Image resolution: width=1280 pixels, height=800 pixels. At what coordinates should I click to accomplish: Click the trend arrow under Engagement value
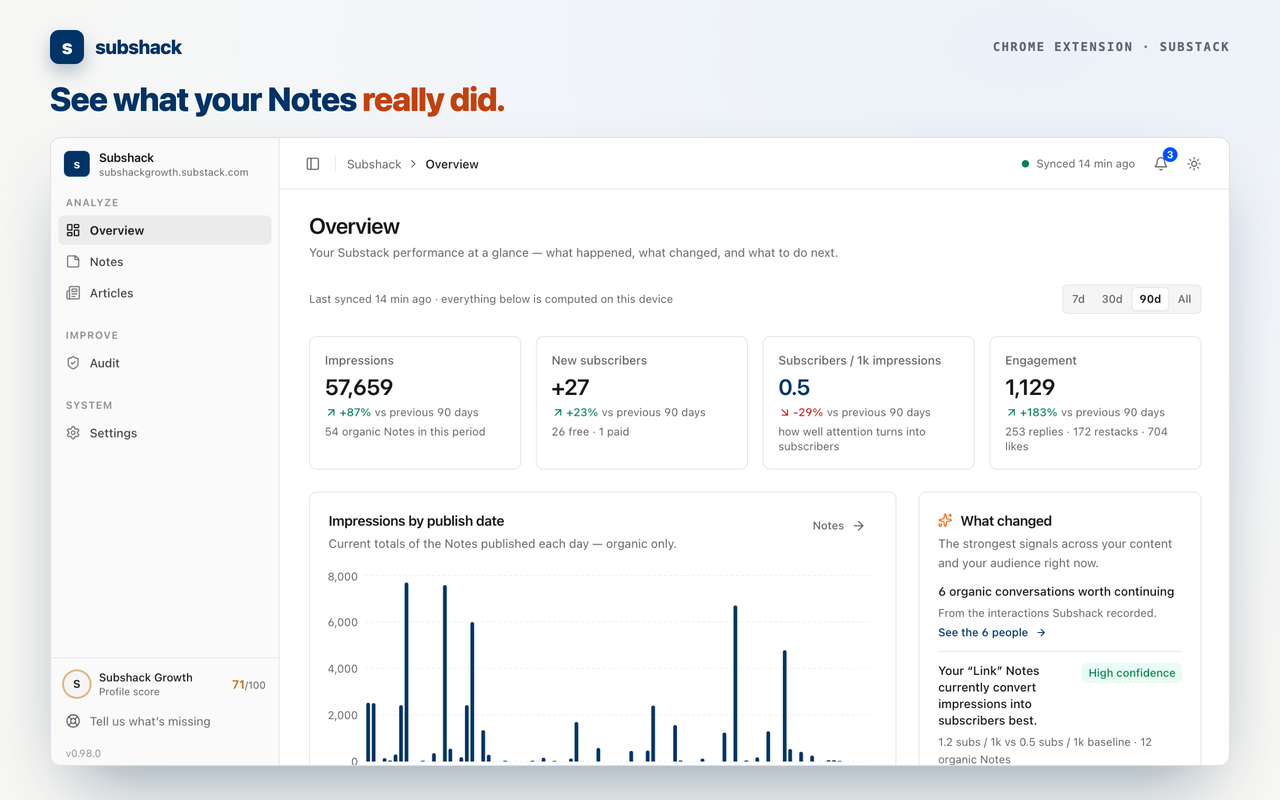click(x=1011, y=412)
